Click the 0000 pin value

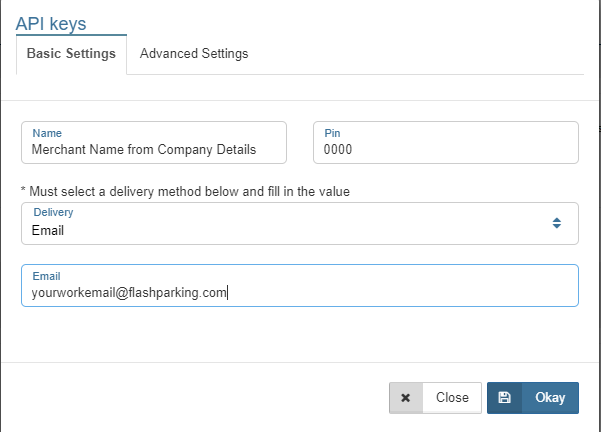pos(337,150)
